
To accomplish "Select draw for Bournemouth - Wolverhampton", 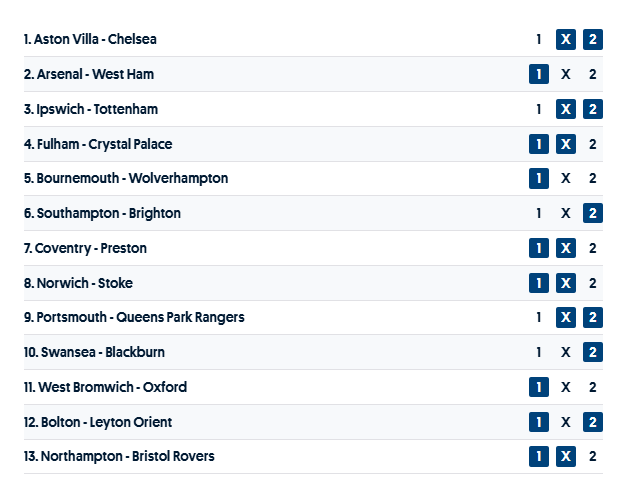I will [x=566, y=179].
